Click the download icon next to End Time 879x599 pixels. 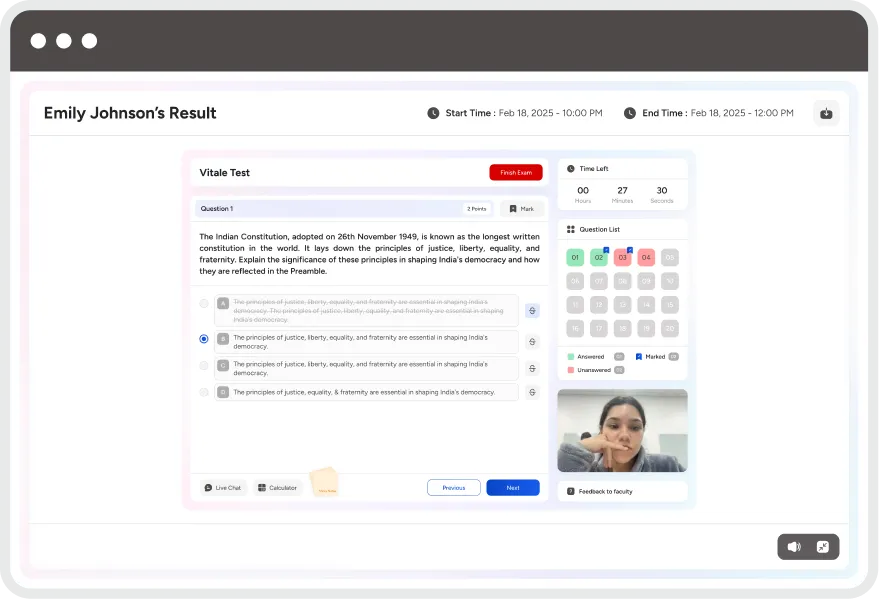pos(826,113)
